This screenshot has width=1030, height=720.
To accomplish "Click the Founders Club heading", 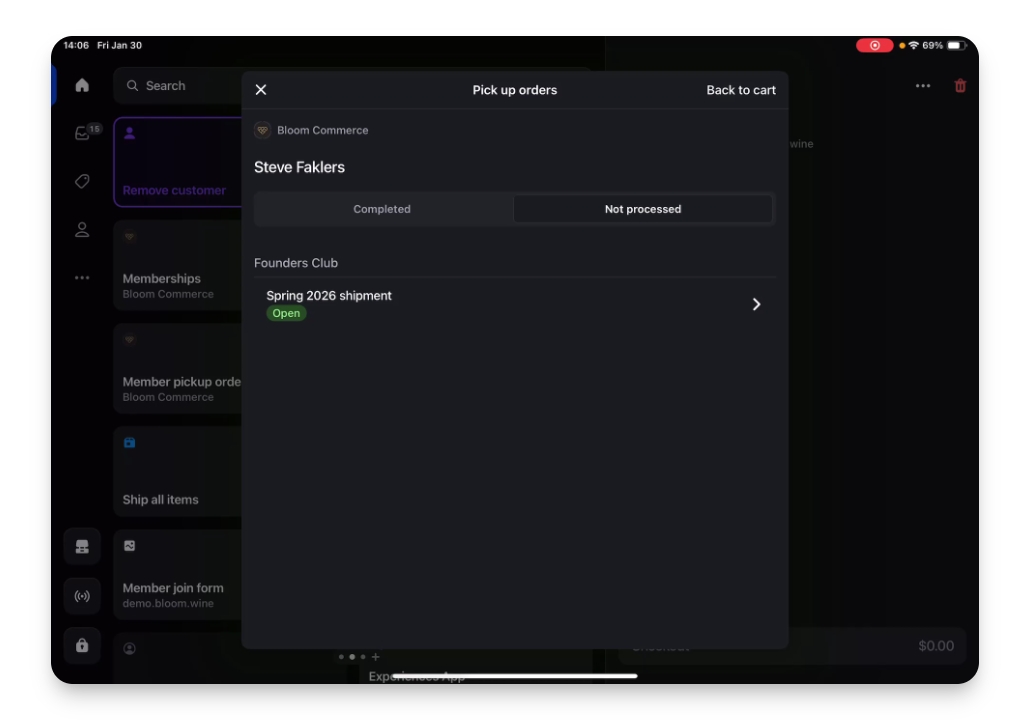I will click(296, 263).
